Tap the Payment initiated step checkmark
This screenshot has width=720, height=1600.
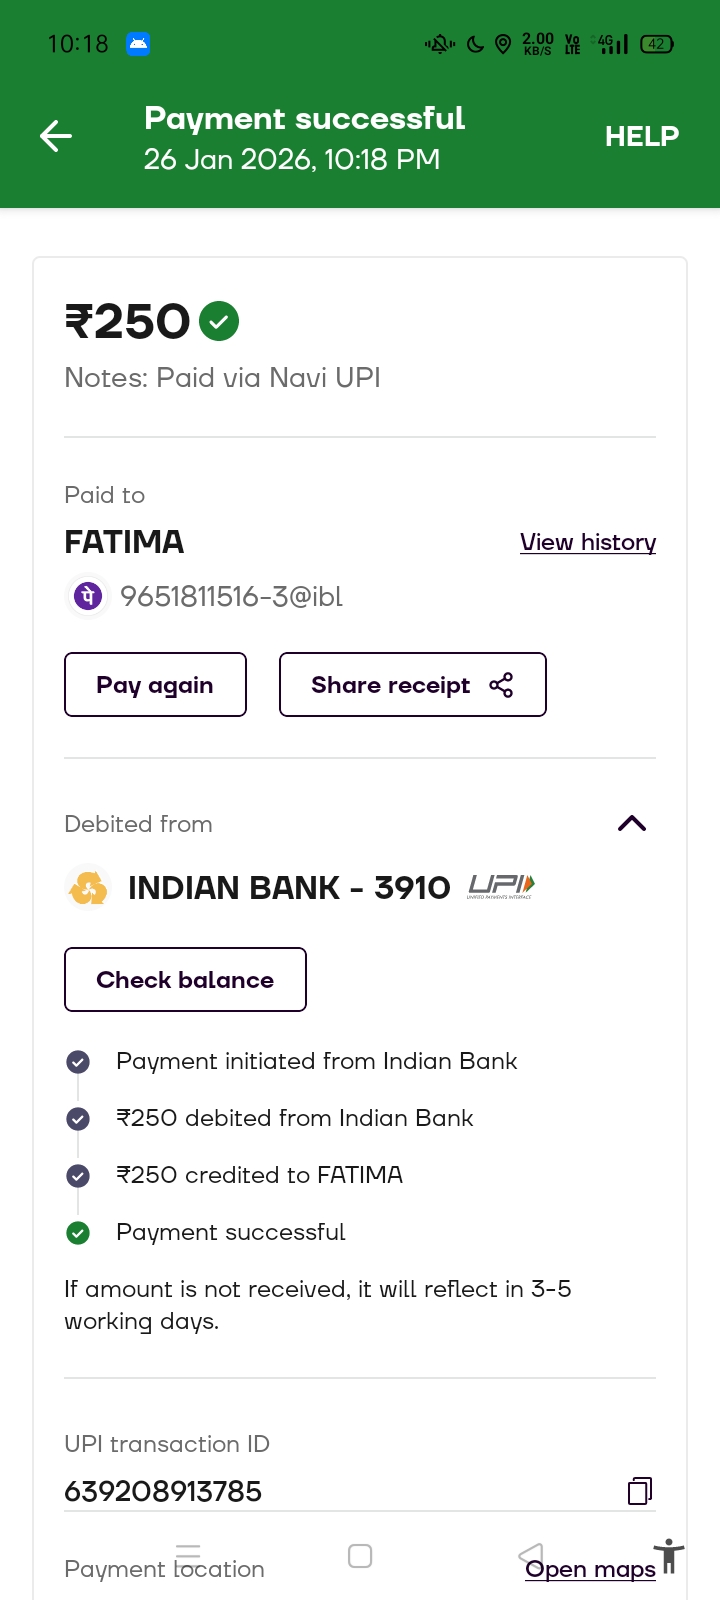pyautogui.click(x=78, y=1062)
